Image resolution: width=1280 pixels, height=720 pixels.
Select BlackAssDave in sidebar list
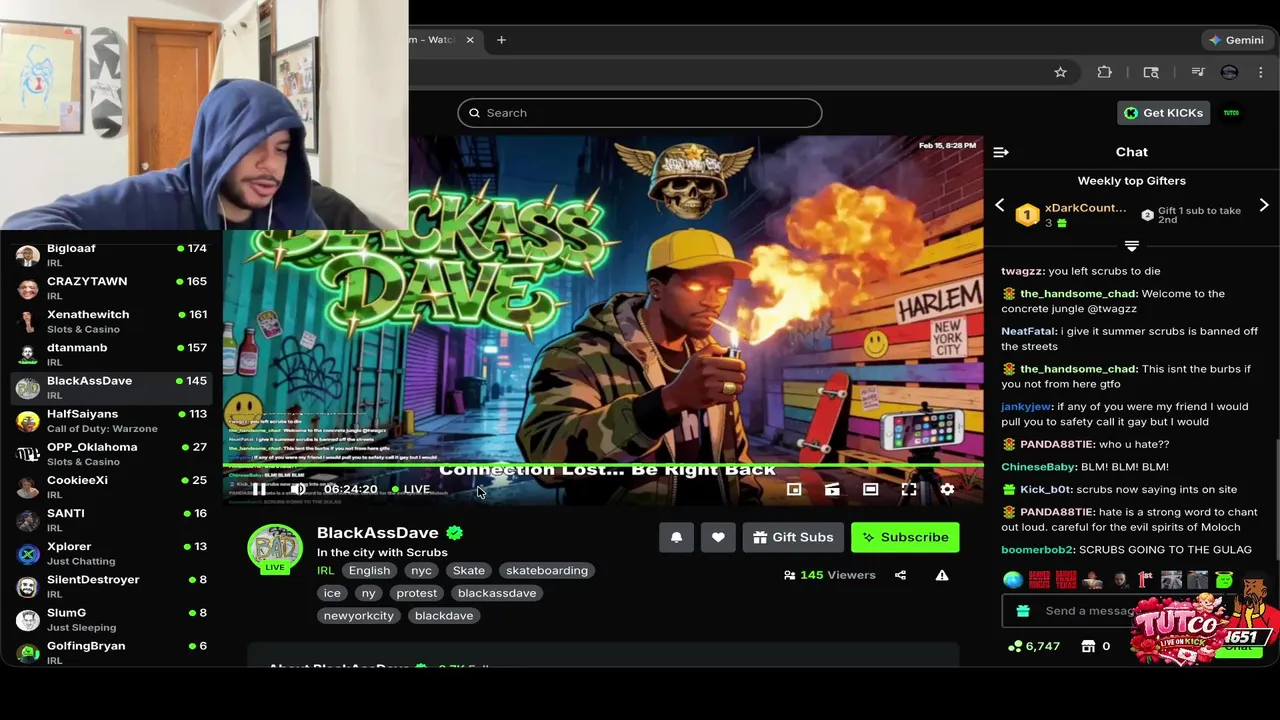(111, 387)
